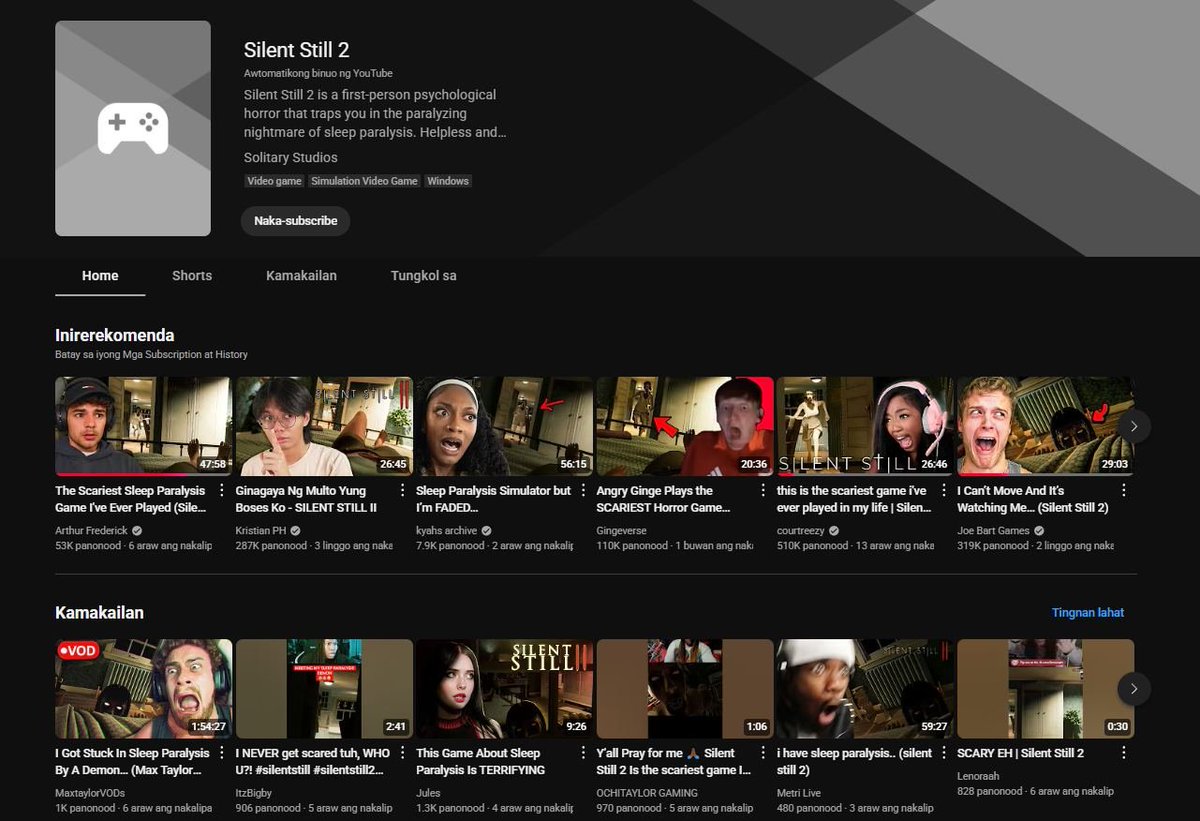1200x821 pixels.
Task: Play the 9:26 Jules video thumbnail
Action: [504, 689]
